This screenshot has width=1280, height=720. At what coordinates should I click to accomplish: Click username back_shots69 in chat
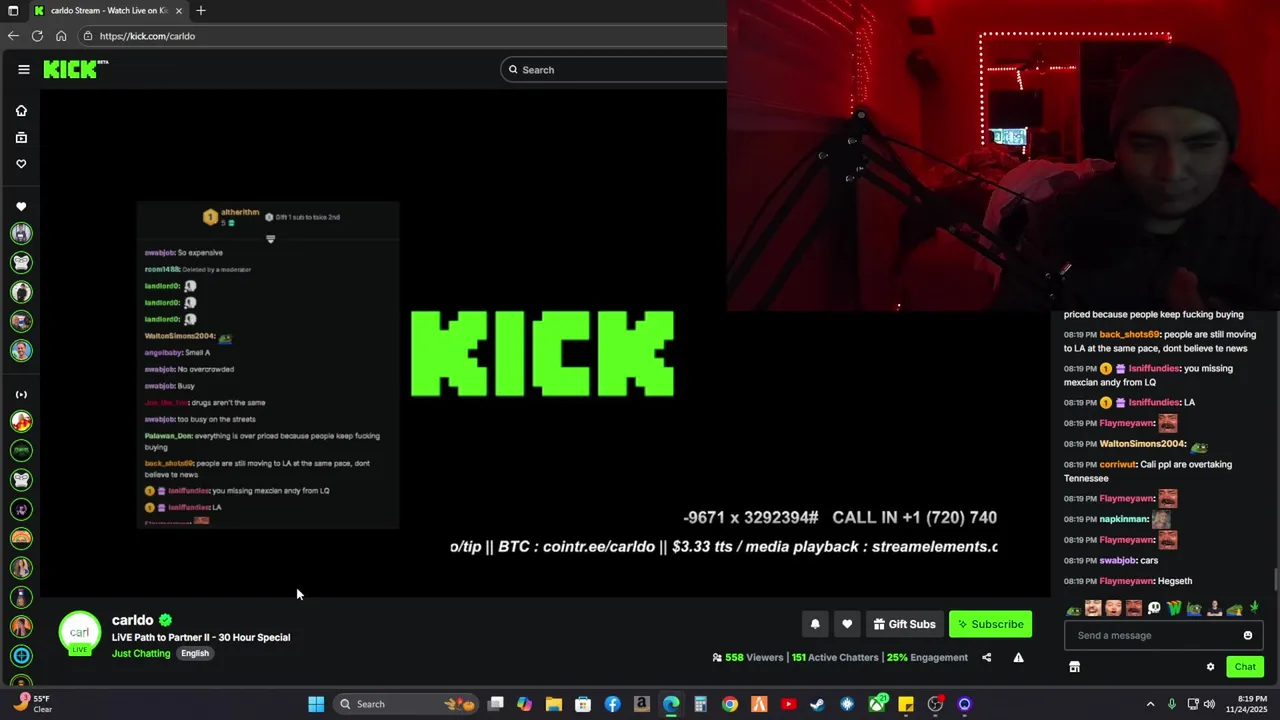[x=1129, y=334]
